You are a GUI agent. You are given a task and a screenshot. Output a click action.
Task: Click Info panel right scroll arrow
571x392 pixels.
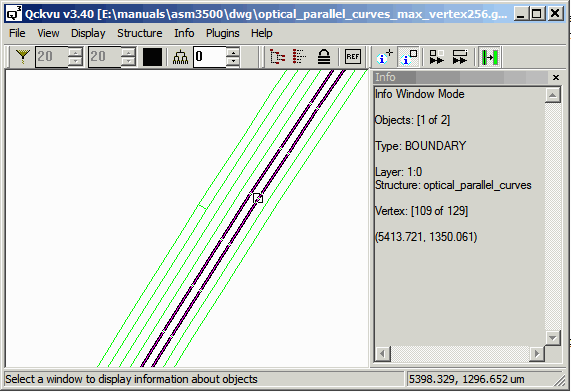point(537,353)
